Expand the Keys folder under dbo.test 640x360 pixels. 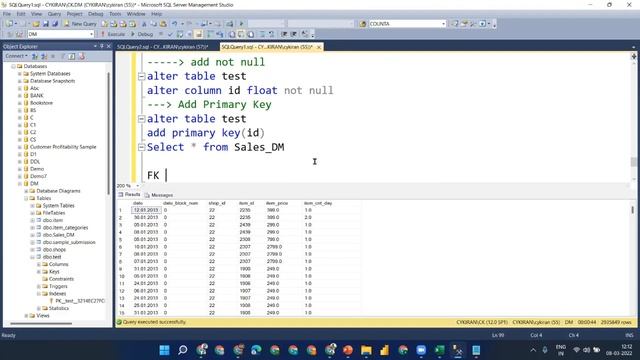click(39, 272)
